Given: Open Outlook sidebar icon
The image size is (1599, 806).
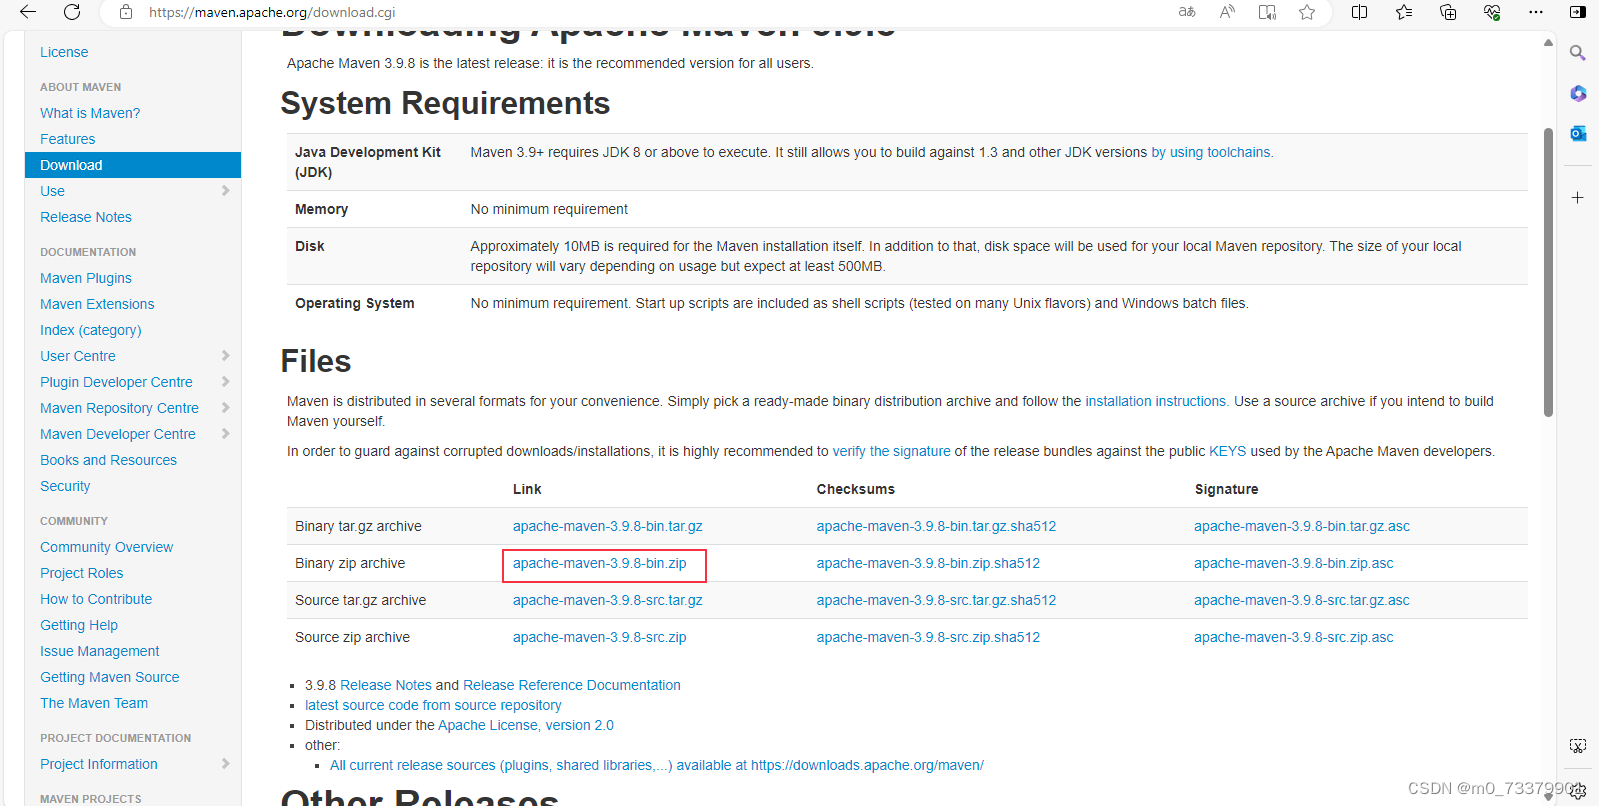Looking at the screenshot, I should click(1578, 133).
